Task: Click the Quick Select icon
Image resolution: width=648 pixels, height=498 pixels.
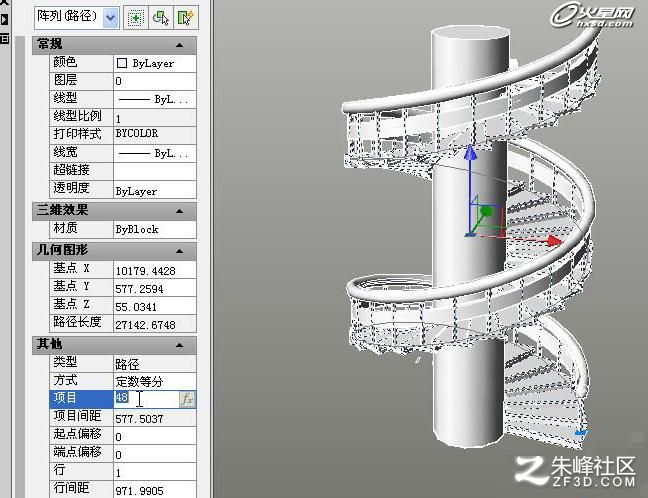Action: [x=186, y=18]
